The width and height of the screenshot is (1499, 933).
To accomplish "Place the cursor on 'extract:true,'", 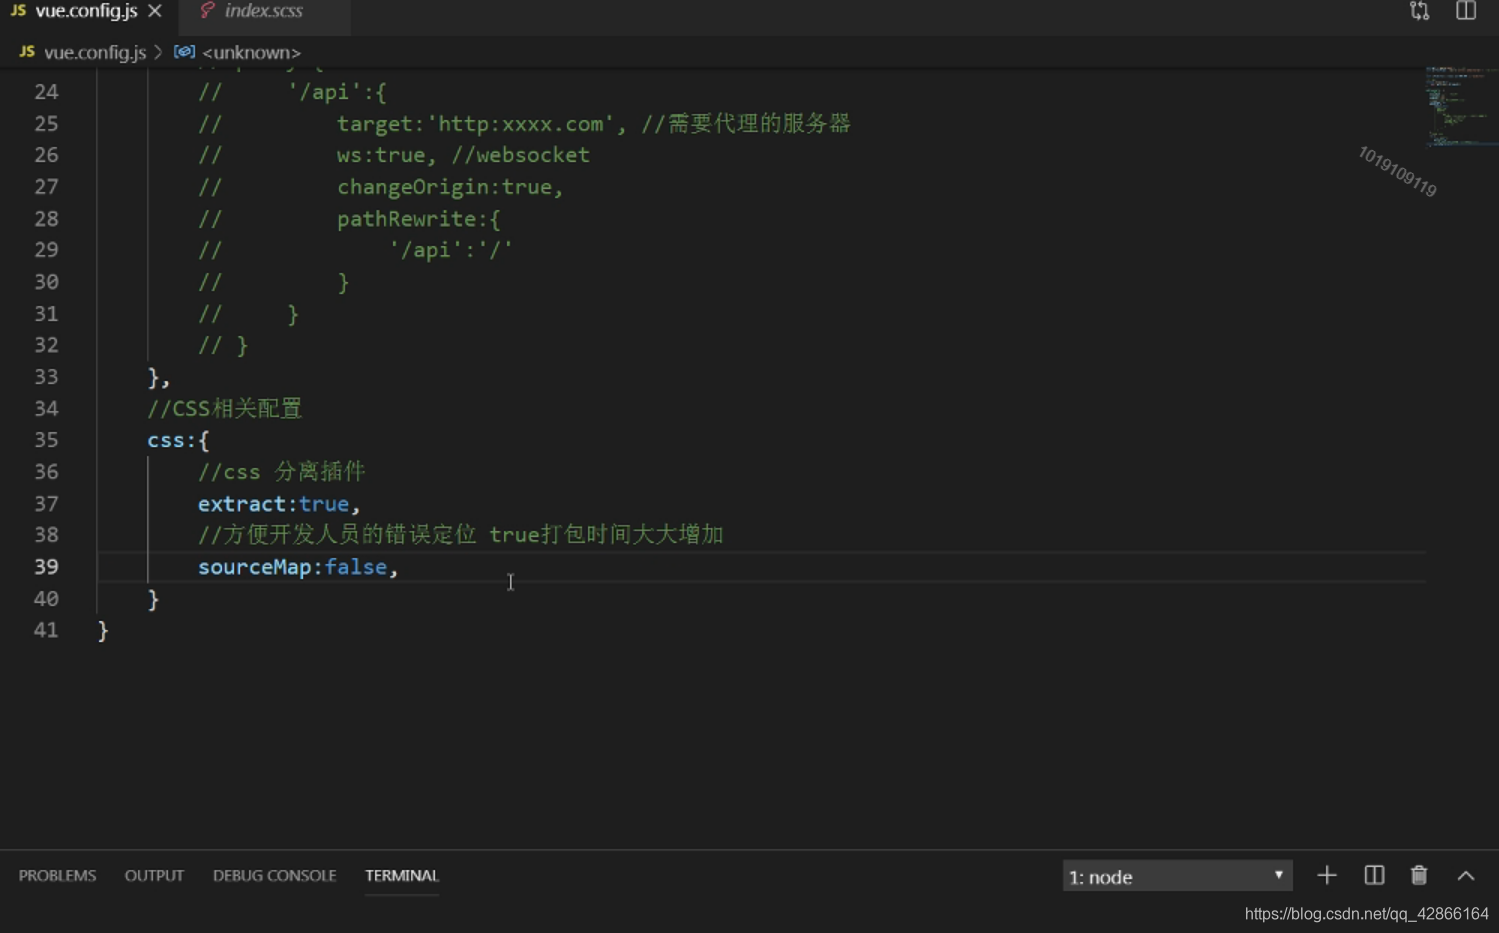I will coord(278,504).
